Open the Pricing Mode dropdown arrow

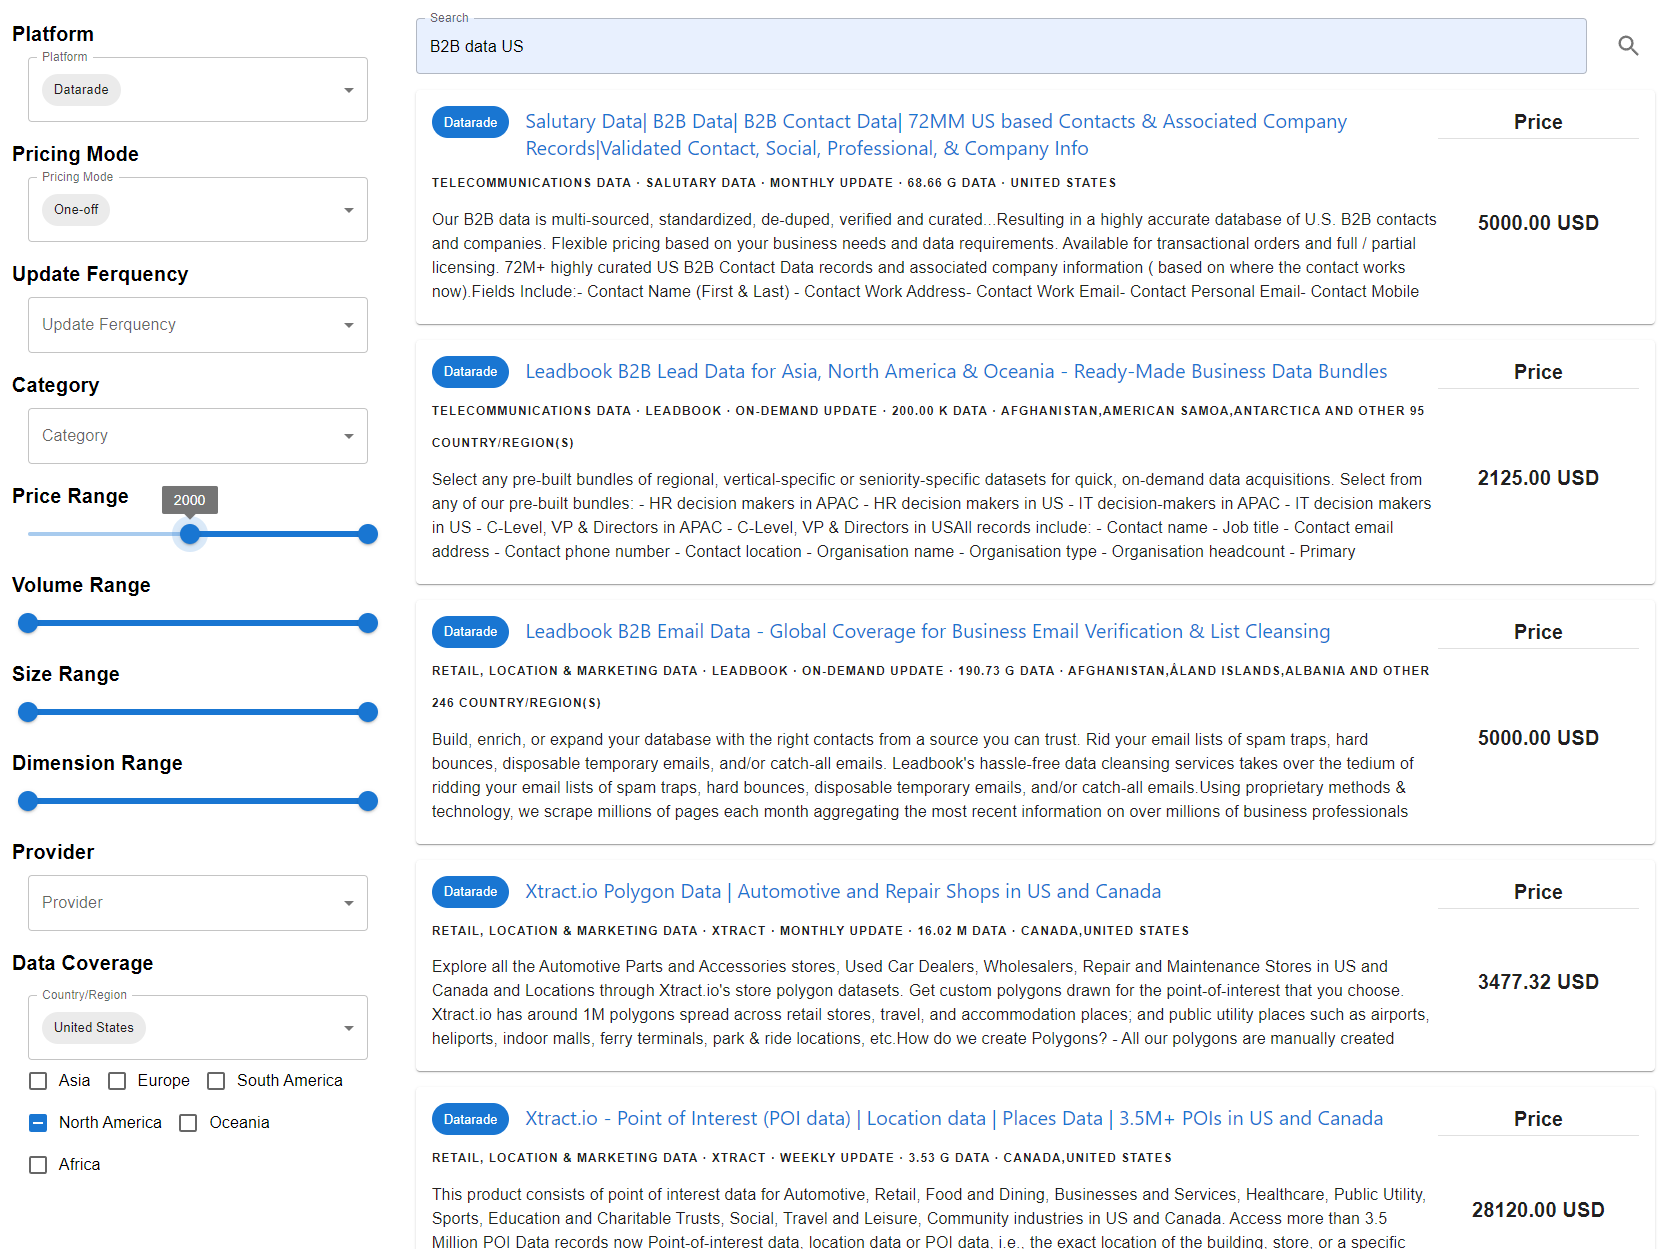click(349, 210)
